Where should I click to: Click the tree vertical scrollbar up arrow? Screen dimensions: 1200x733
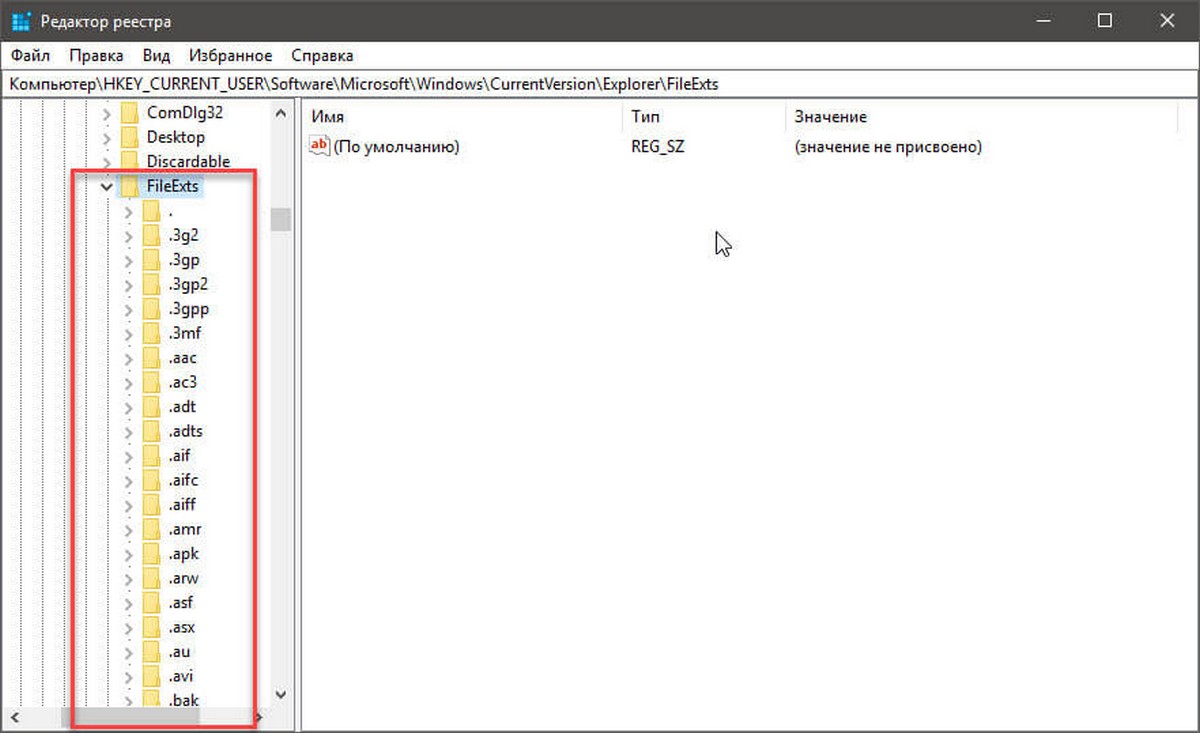pyautogui.click(x=280, y=113)
